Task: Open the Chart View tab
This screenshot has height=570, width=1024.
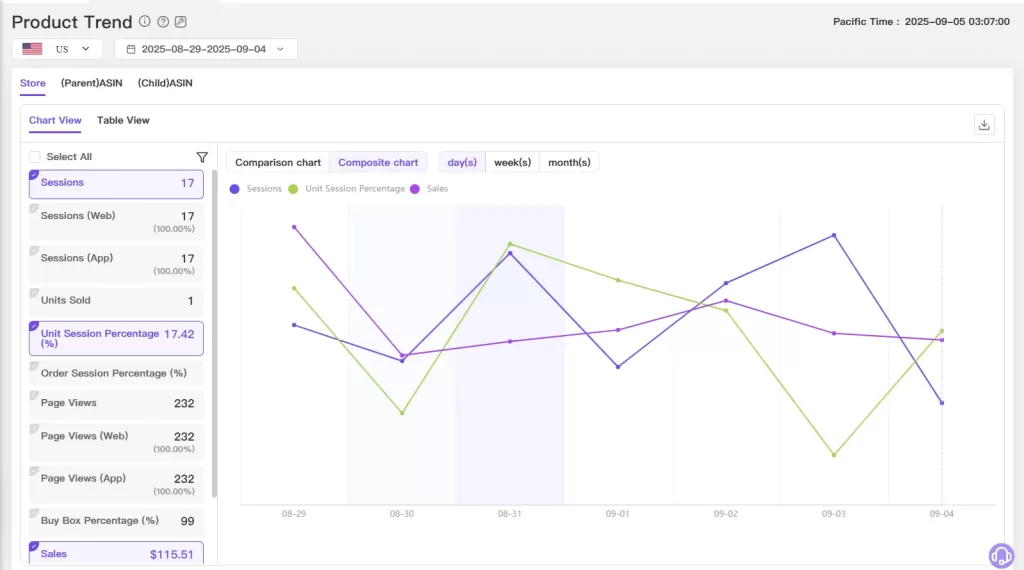Action: (x=55, y=120)
